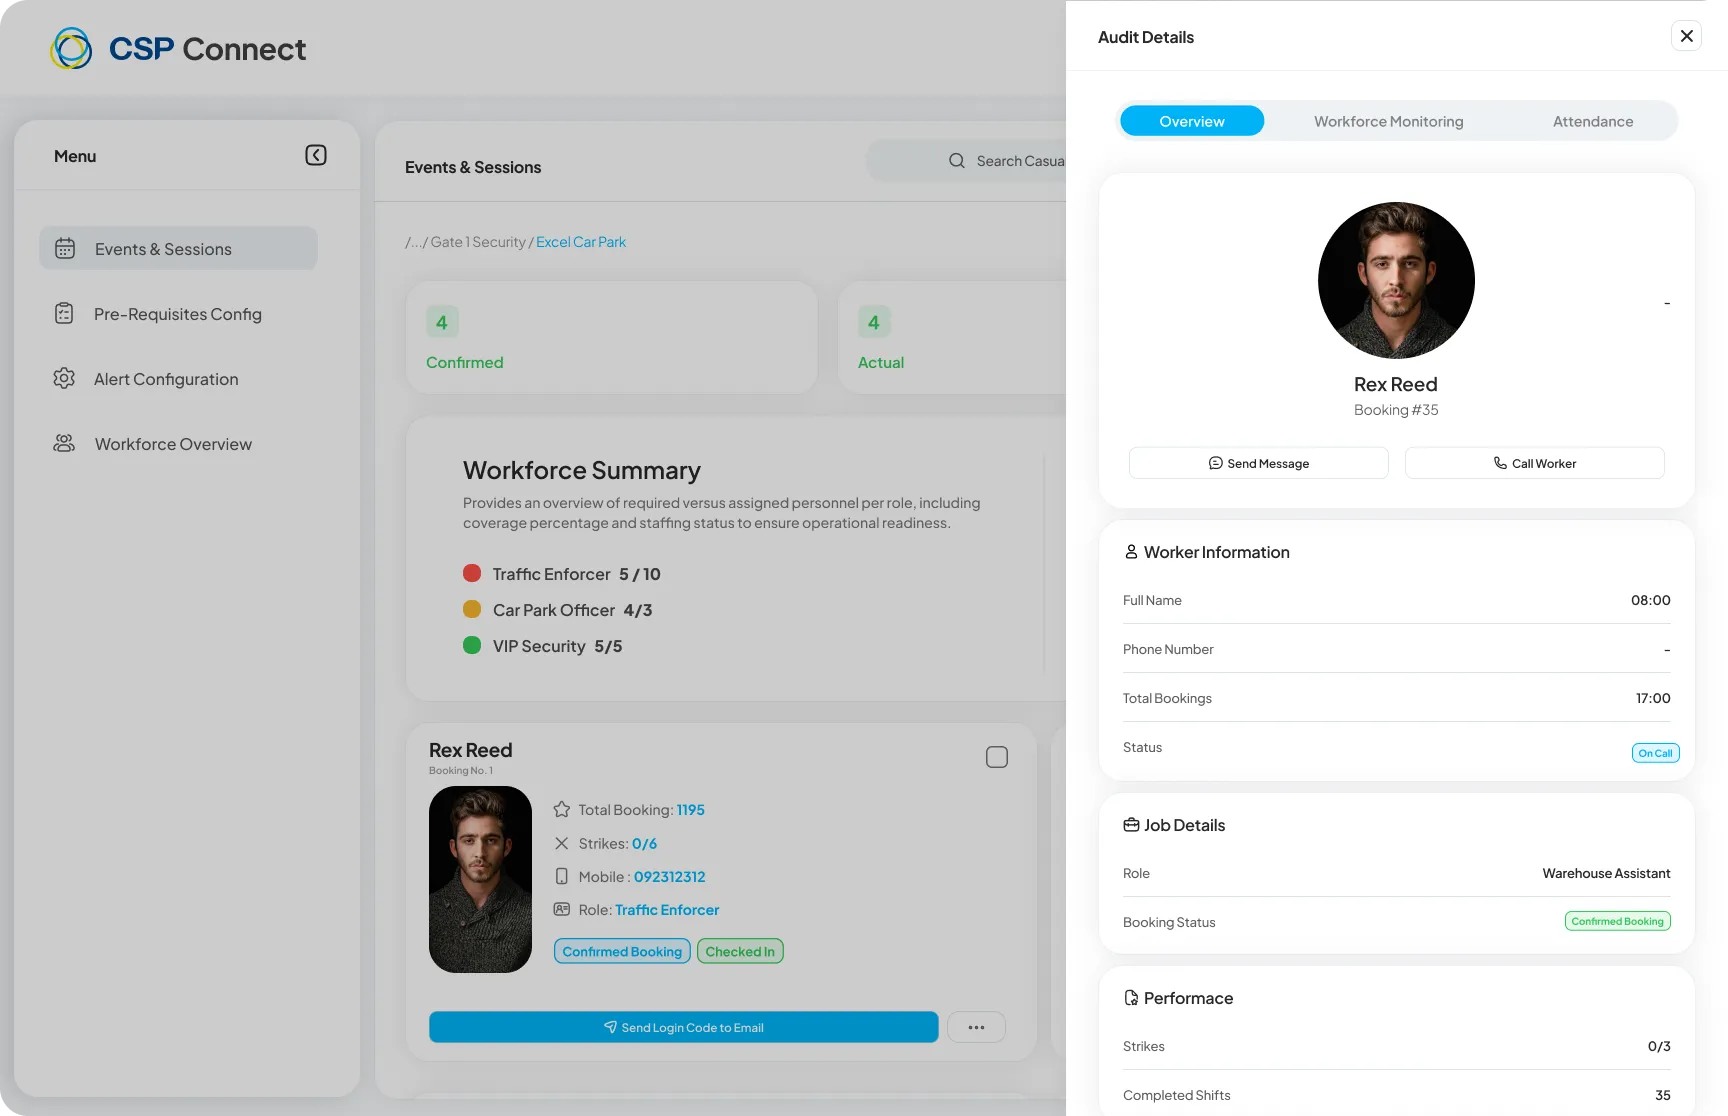Click the paper plane icon on Send Login Code

(610, 1027)
